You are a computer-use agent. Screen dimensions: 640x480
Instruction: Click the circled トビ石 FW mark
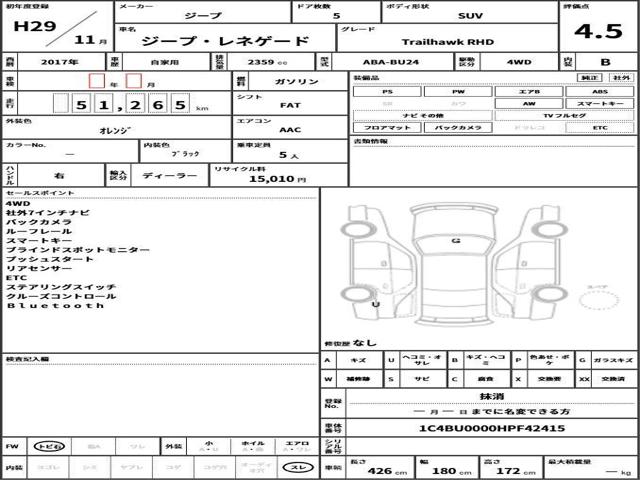pyautogui.click(x=49, y=447)
